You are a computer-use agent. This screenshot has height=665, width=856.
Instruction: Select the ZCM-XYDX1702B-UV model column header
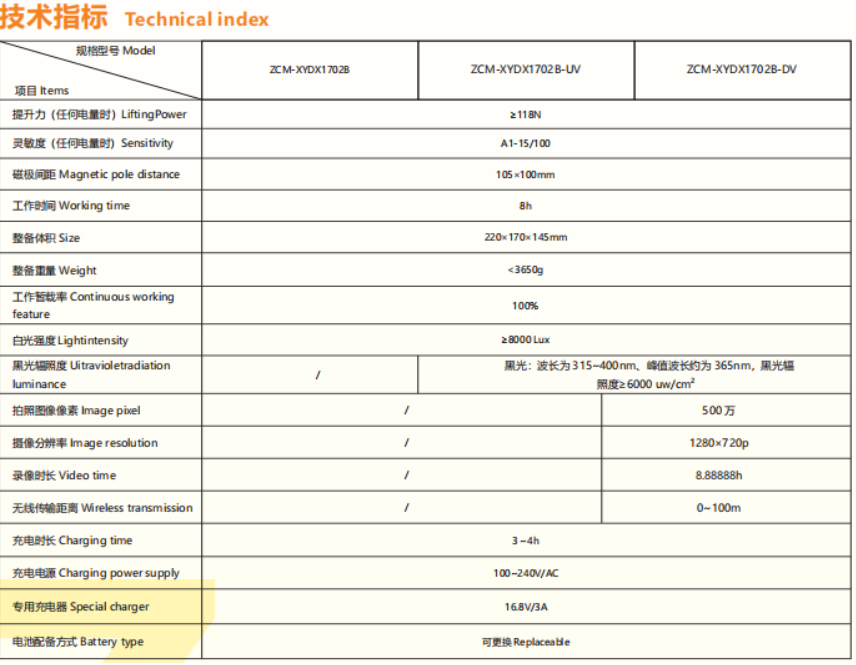pyautogui.click(x=525, y=70)
